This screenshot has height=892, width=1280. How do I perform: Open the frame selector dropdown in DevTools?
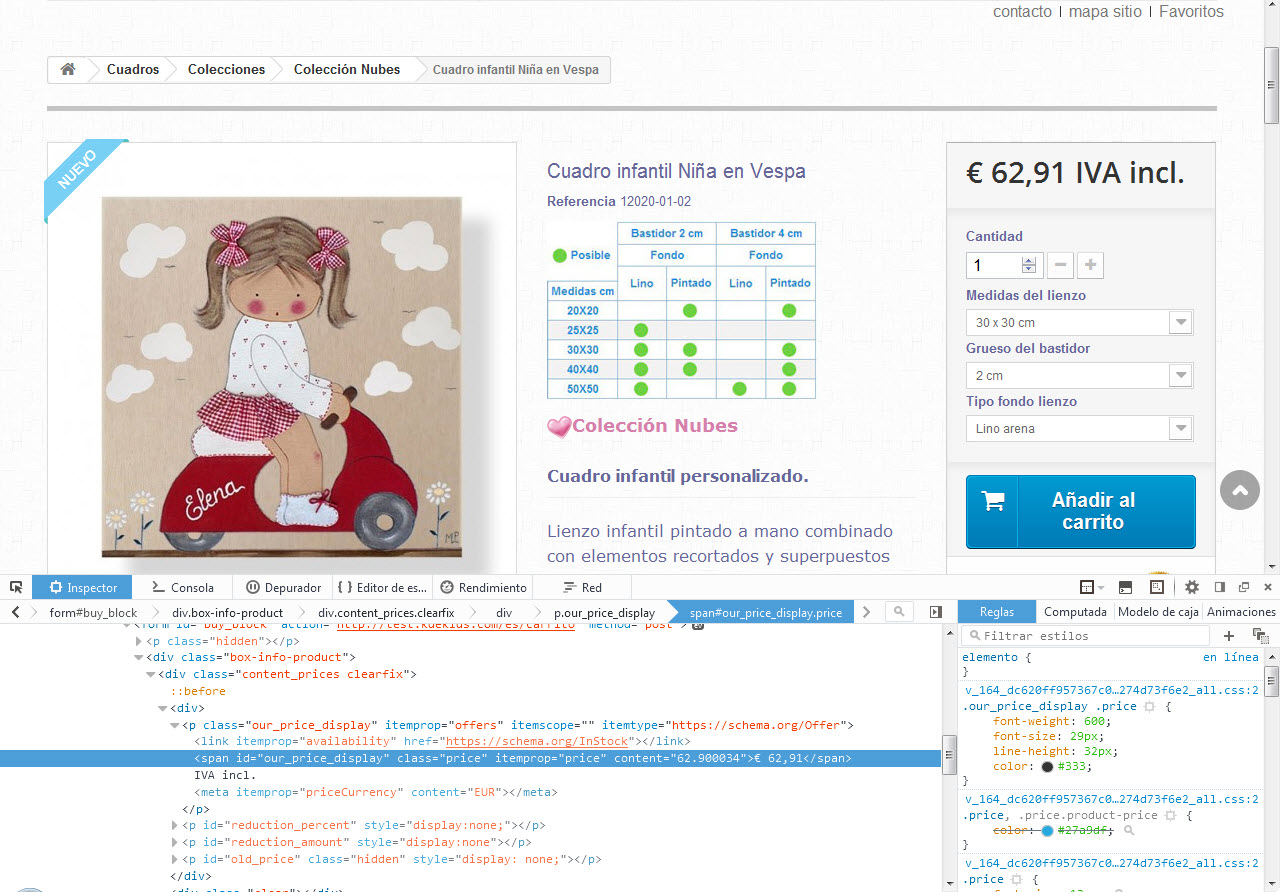tap(1091, 587)
